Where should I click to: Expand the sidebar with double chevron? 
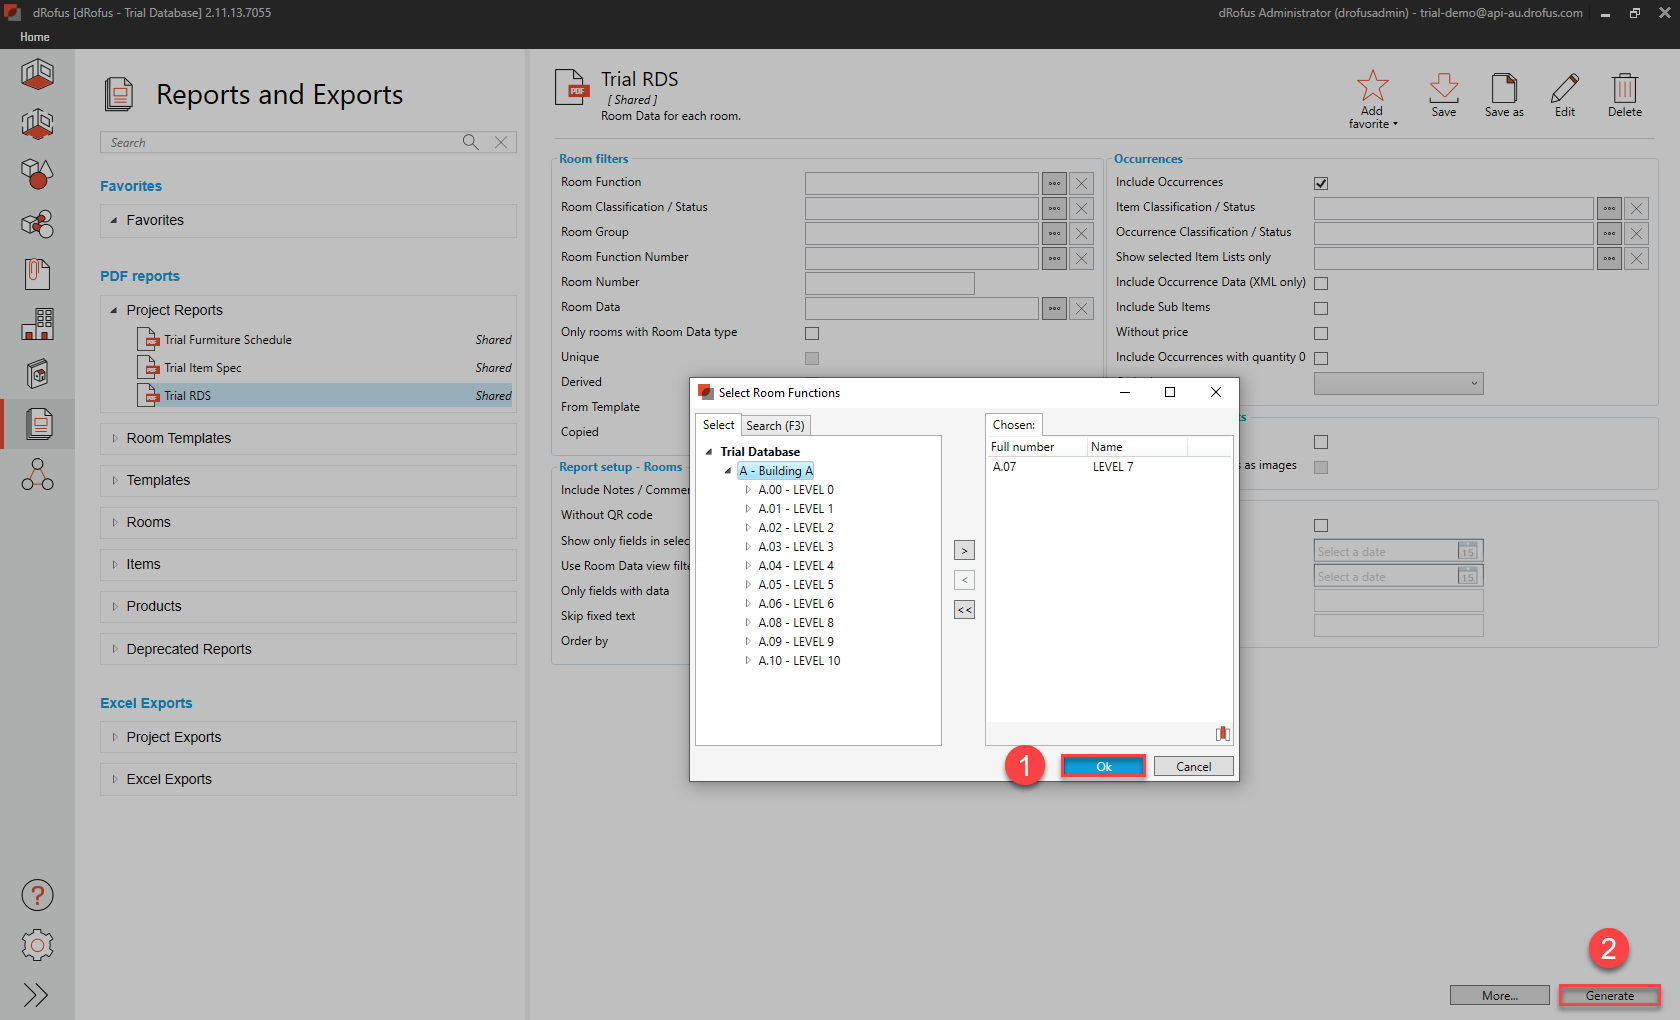coord(37,995)
